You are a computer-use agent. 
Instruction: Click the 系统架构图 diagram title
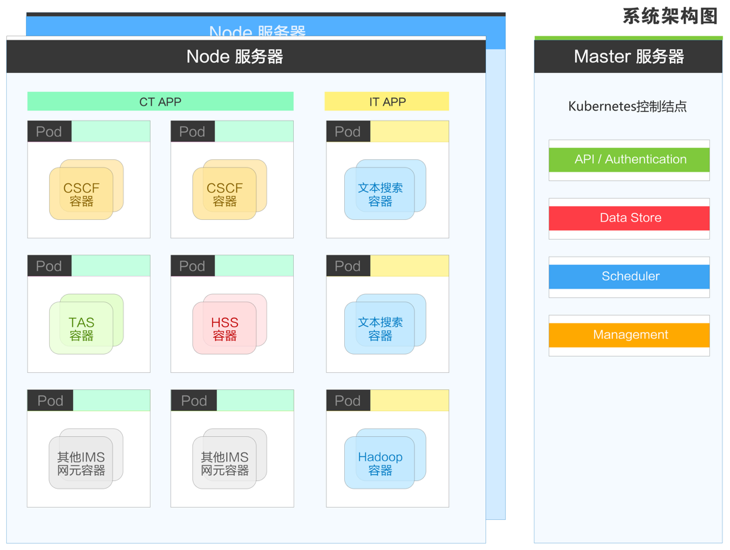(670, 16)
